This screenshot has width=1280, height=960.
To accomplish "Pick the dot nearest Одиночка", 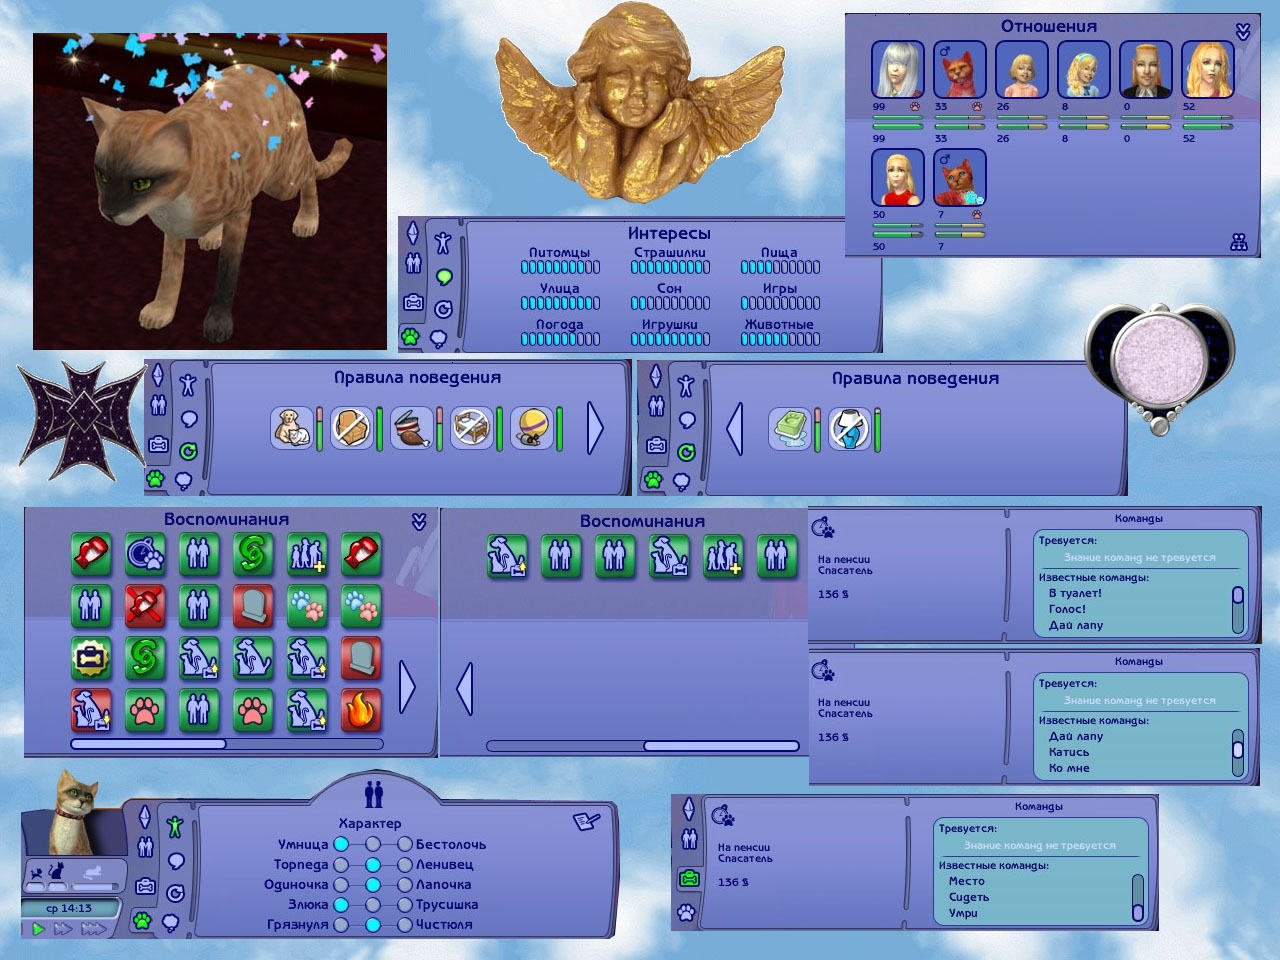I will point(341,884).
